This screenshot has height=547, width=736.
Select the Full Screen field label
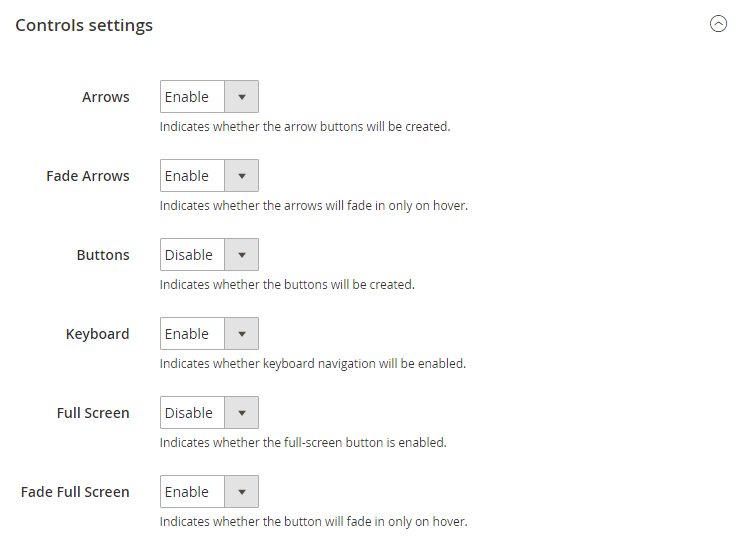[93, 413]
